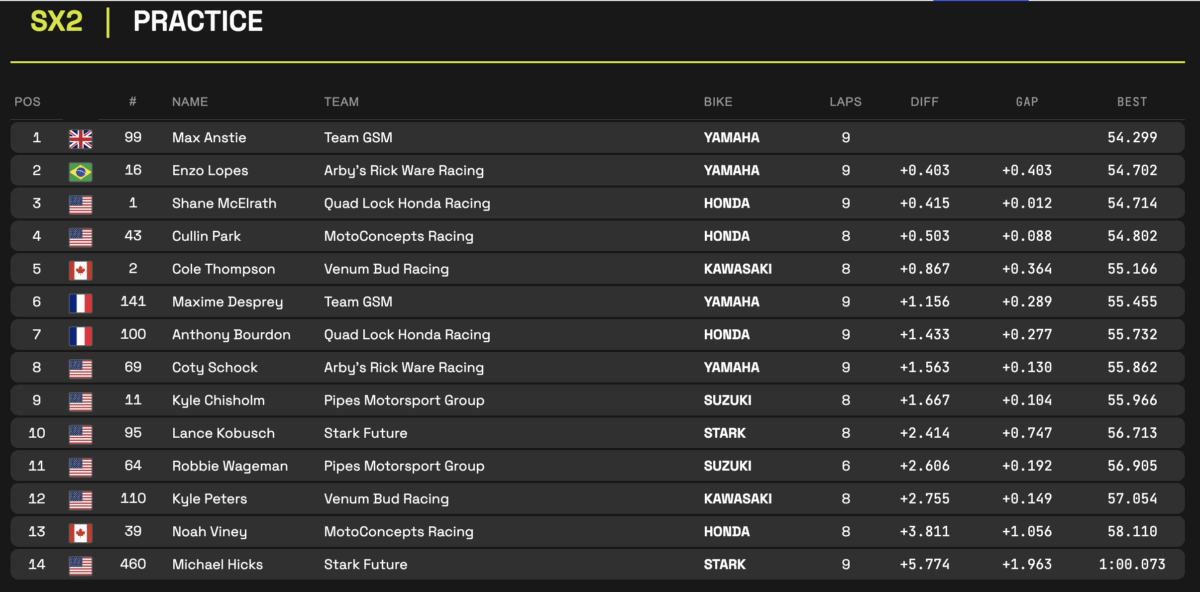1200x592 pixels.
Task: Click the Canadian flag beside Noah Viney
Action: (80, 533)
